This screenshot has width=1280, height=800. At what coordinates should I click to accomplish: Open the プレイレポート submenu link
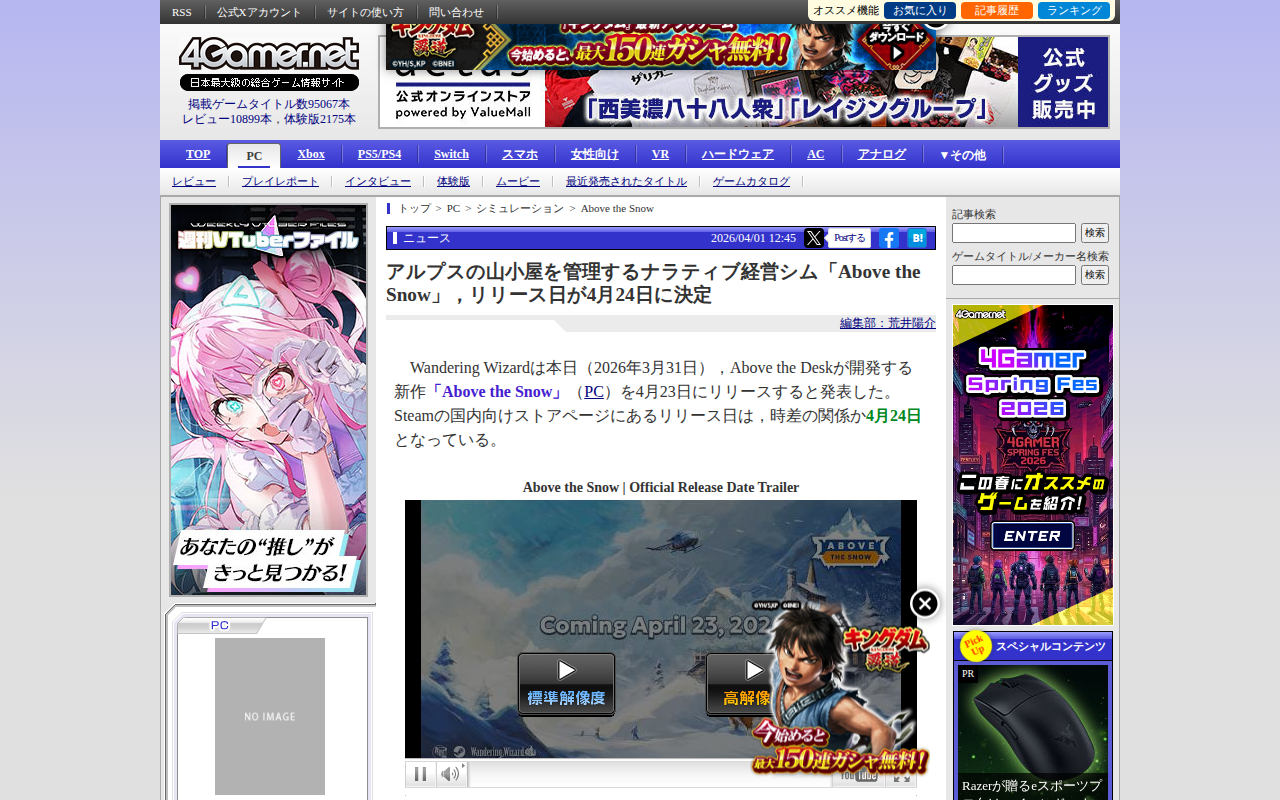click(x=280, y=181)
